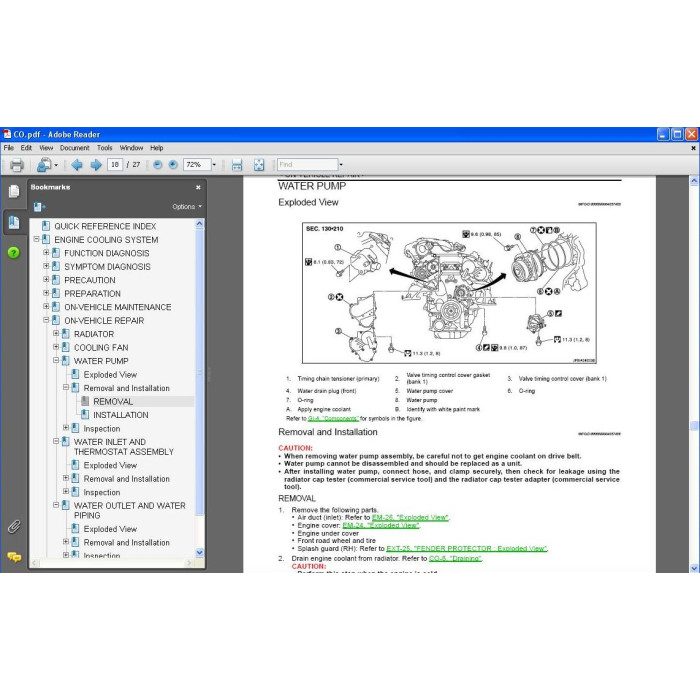Collapse ON-VEHICLE REPAIR bookmark node
The height and width of the screenshot is (700, 700).
(x=46, y=320)
